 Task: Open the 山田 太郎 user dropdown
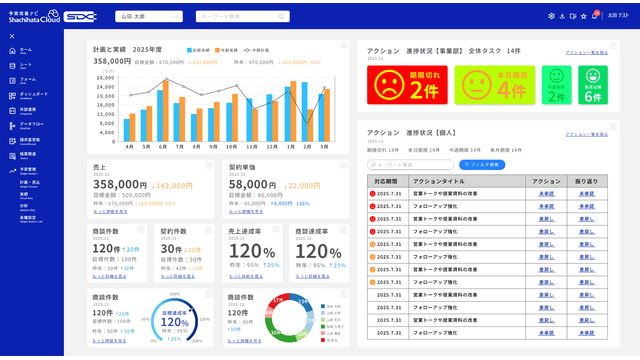[149, 17]
